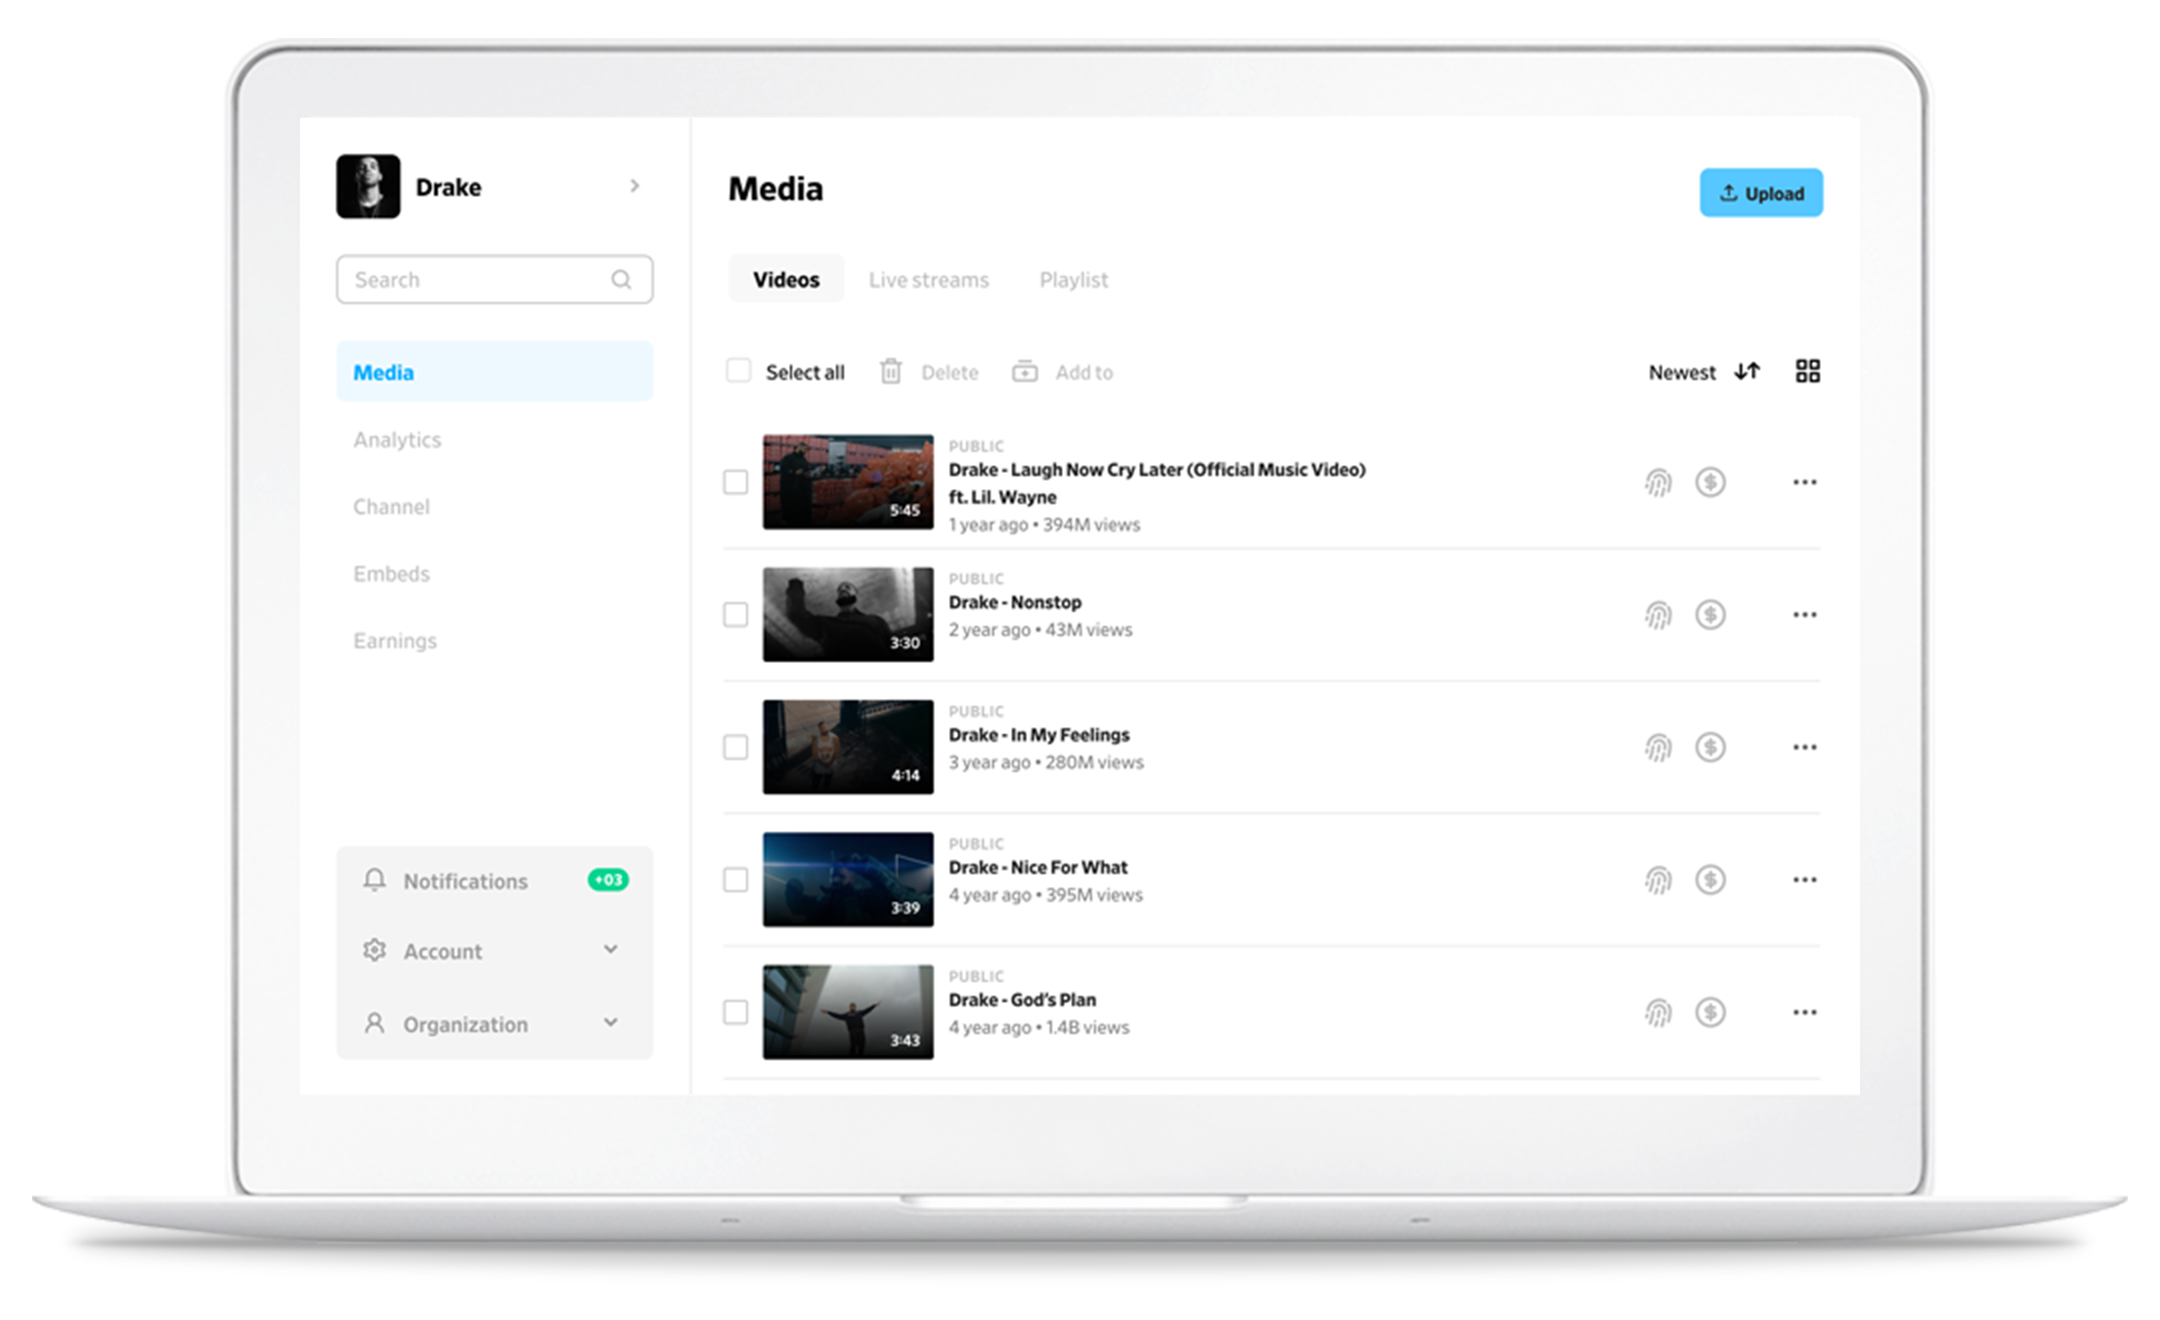The image size is (2160, 1320).
Task: Open the Drake - Nonstop title link
Action: click(1015, 602)
